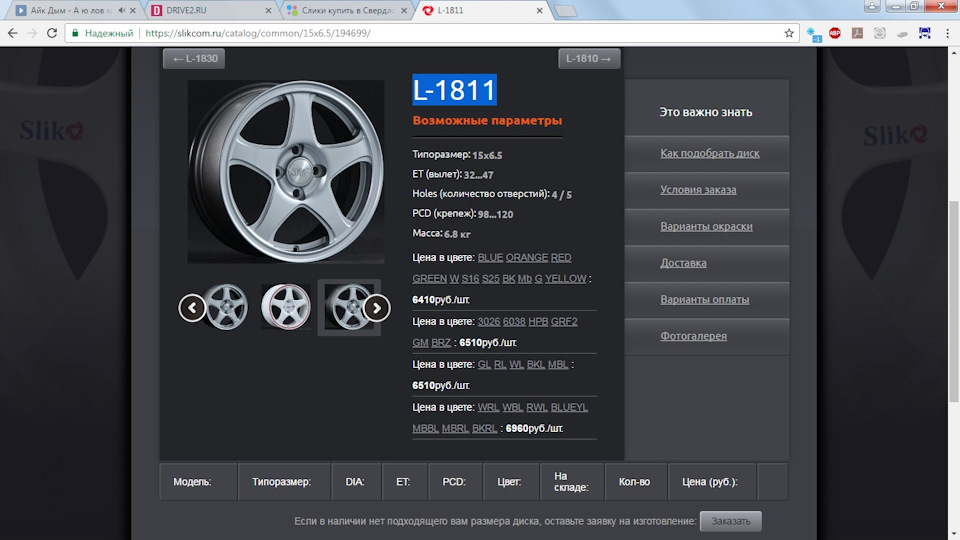Select the S16 color link
The width and height of the screenshot is (960, 540).
pos(470,279)
